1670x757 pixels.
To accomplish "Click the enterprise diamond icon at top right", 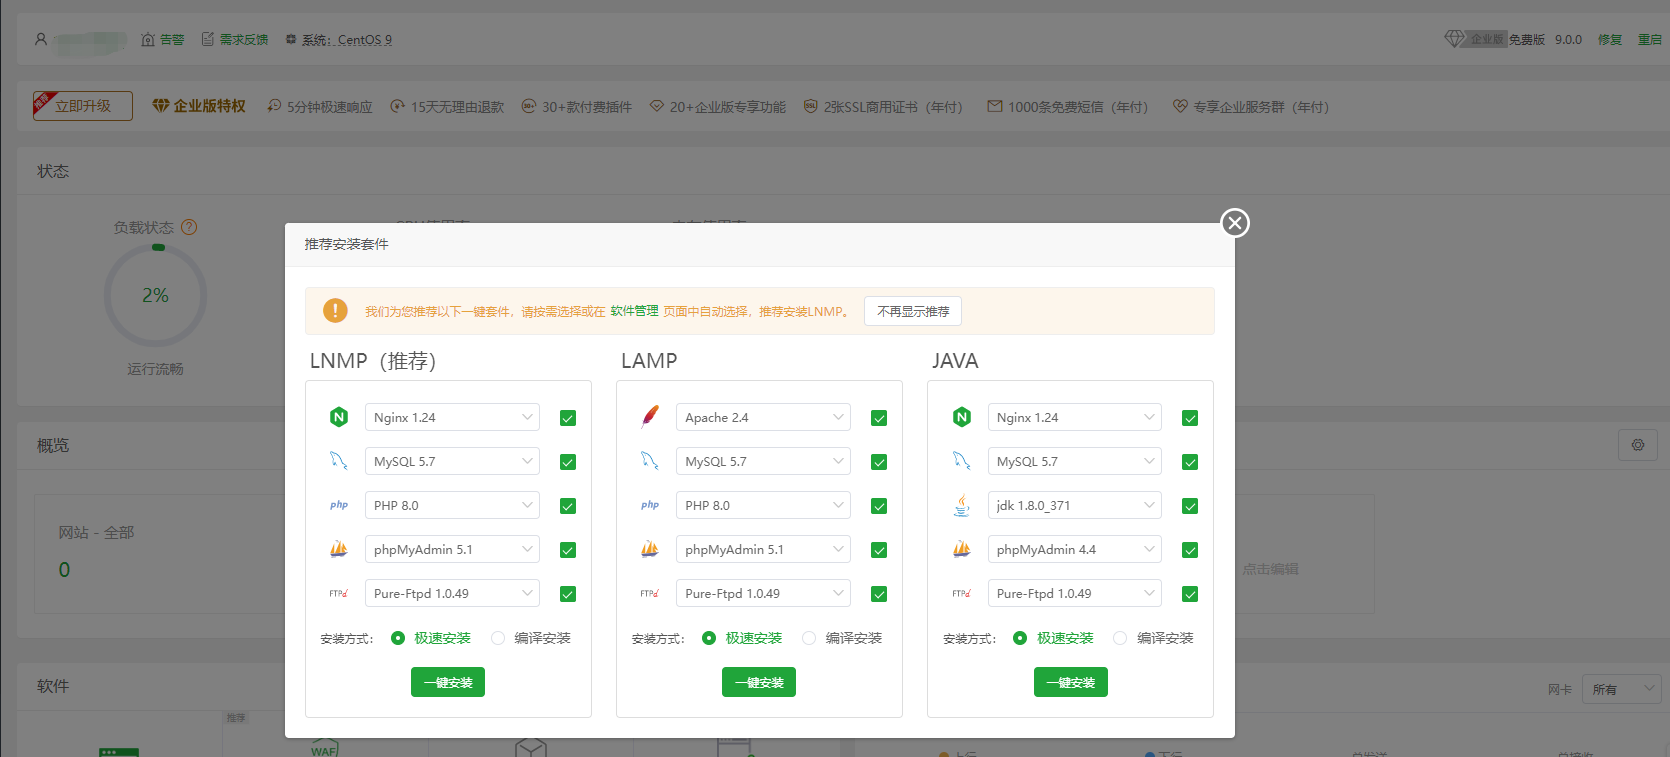I will click(x=1454, y=39).
